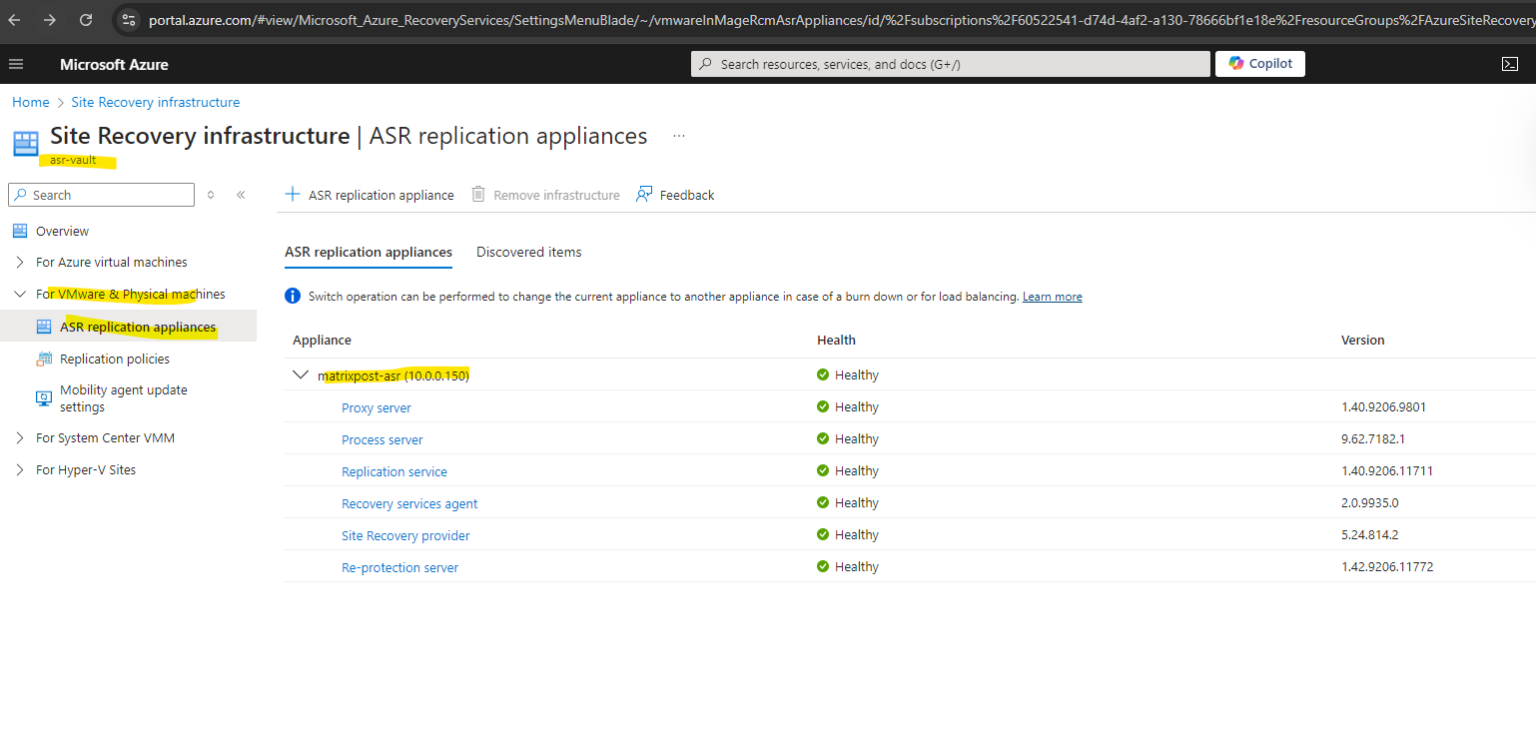The height and width of the screenshot is (744, 1536).
Task: Open the Azure portal hamburger menu
Action: coord(16,63)
